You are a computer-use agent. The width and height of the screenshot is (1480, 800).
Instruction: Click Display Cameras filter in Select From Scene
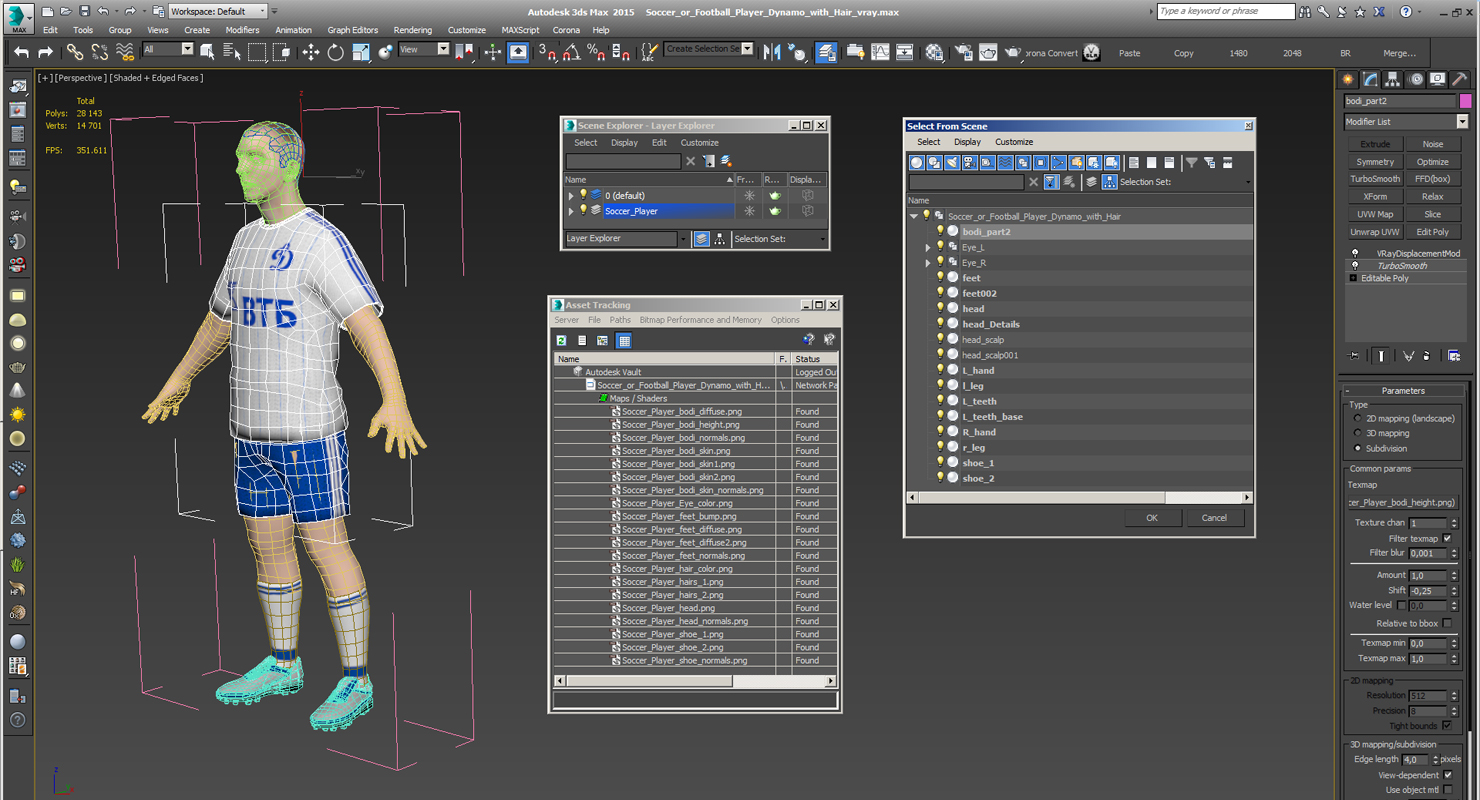click(x=969, y=162)
